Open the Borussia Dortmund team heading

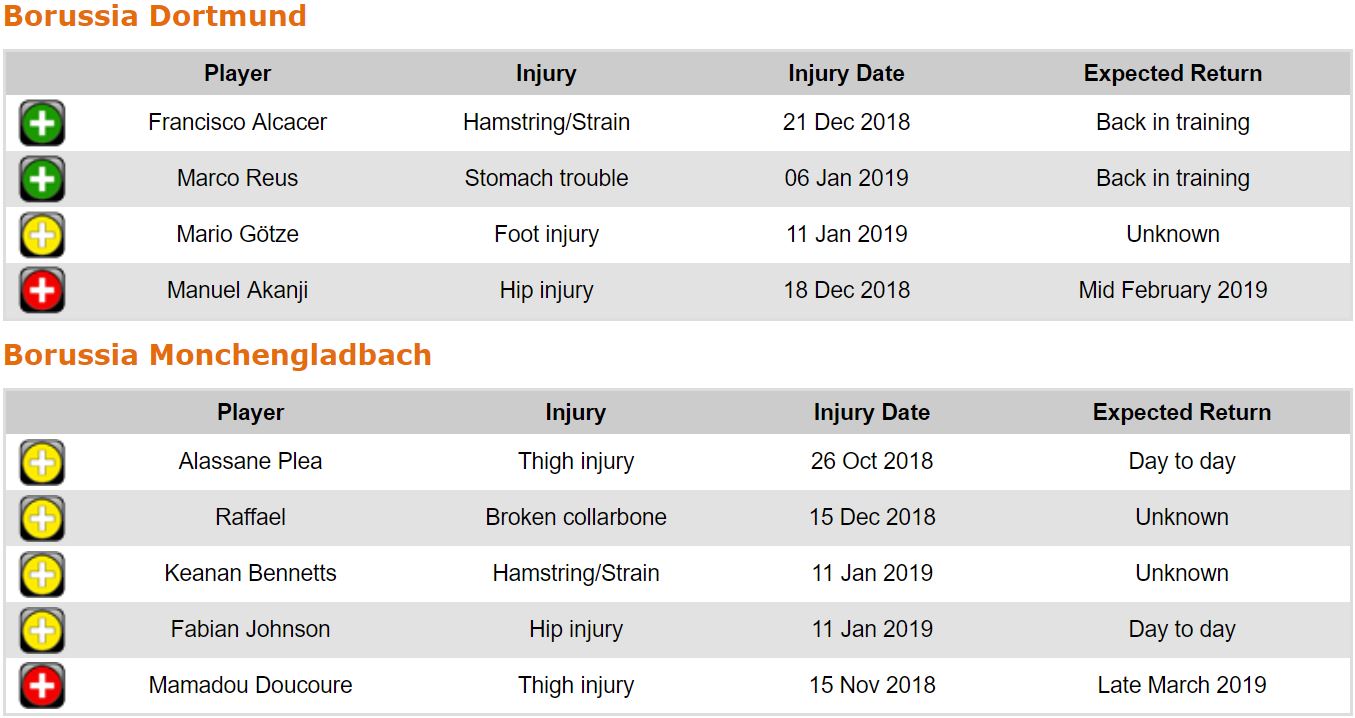(155, 17)
